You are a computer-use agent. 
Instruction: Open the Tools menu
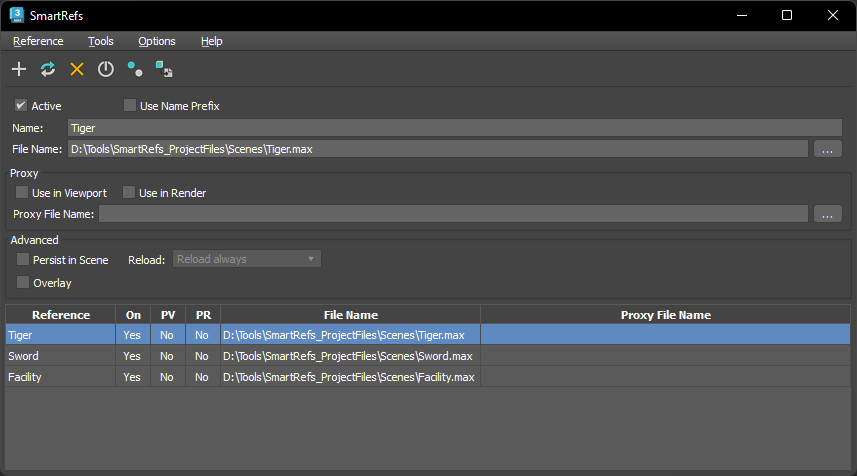[101, 42]
